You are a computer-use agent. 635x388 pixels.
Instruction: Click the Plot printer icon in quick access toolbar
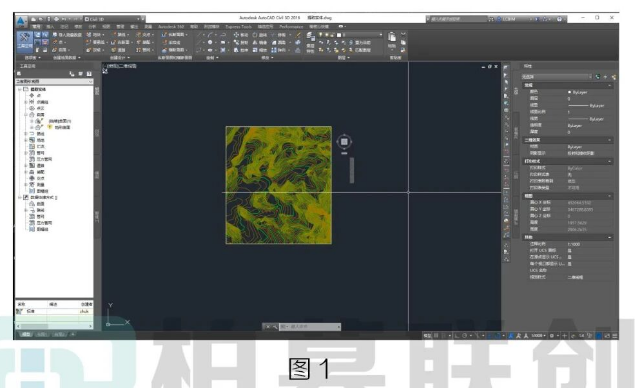[x=56, y=19]
